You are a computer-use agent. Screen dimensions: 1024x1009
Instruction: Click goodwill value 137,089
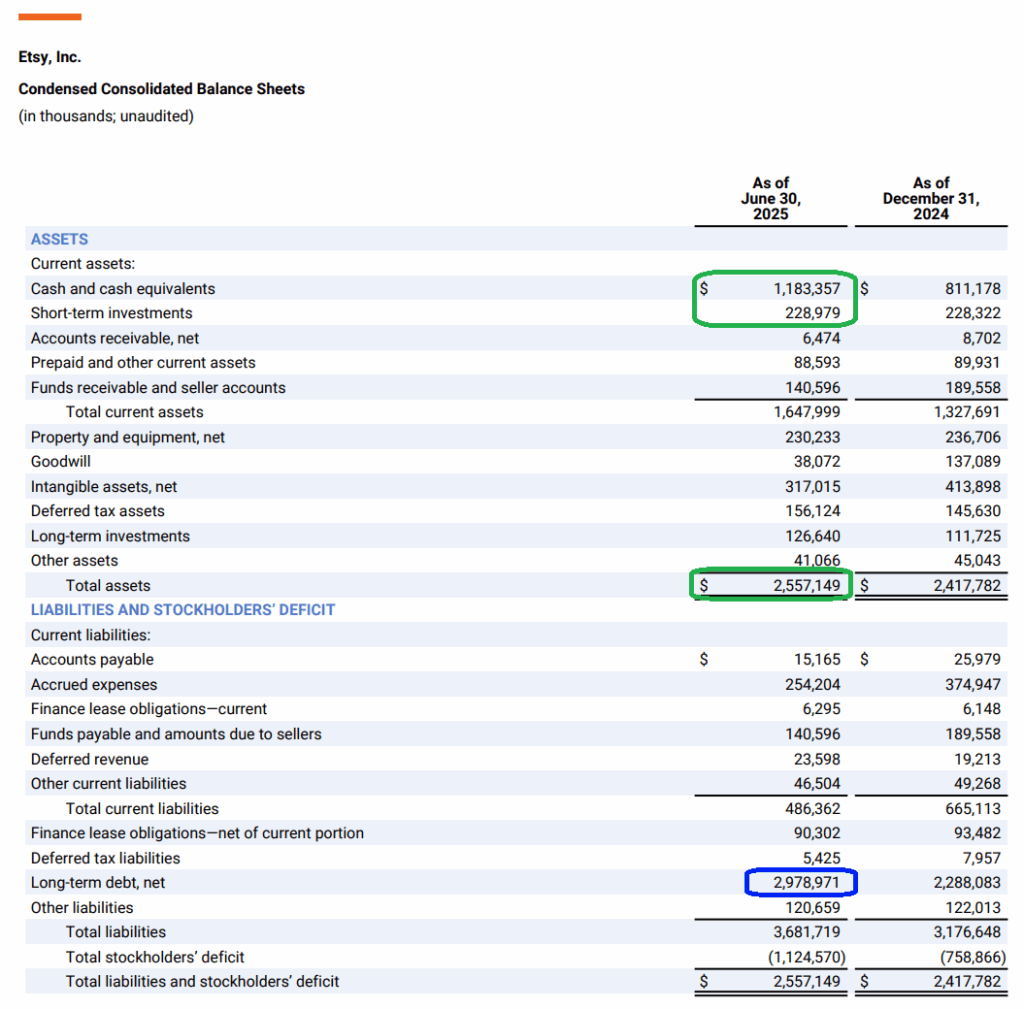(x=972, y=462)
